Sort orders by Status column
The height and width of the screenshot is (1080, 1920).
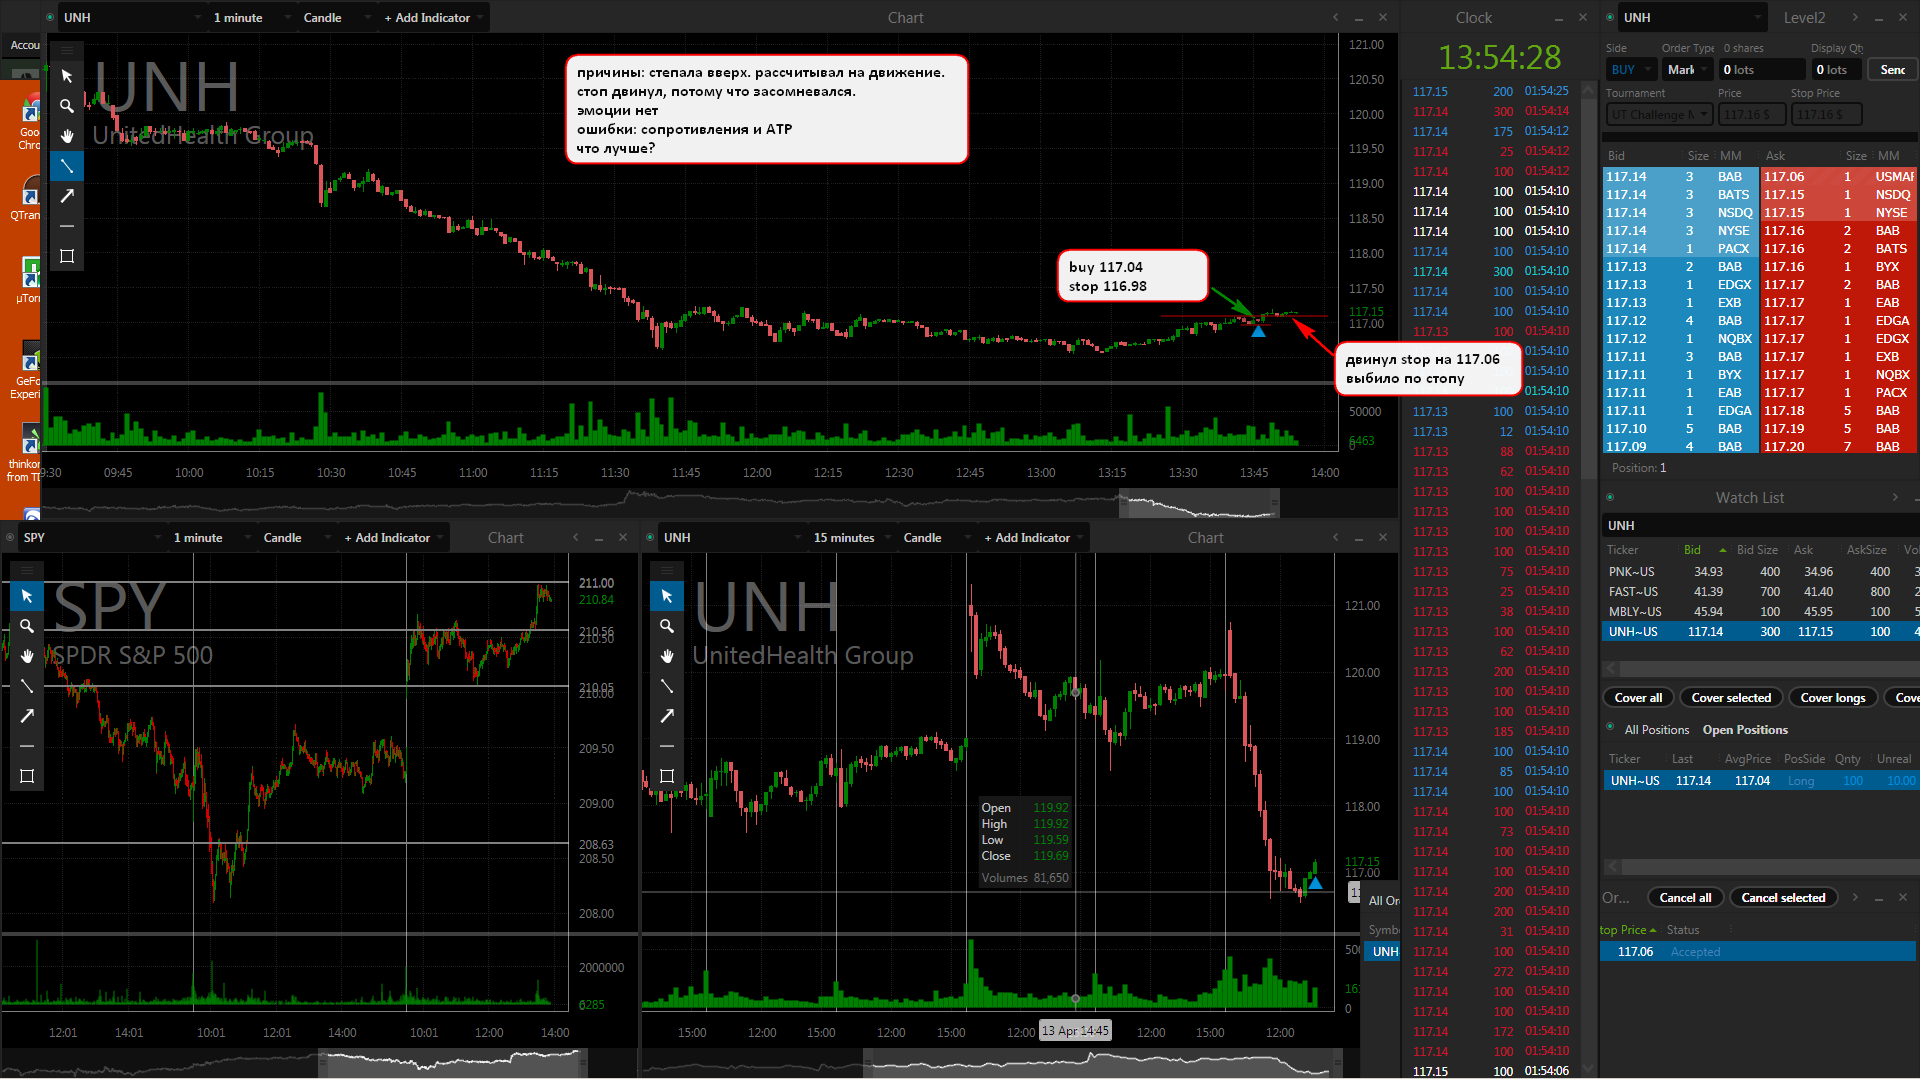pyautogui.click(x=1682, y=930)
